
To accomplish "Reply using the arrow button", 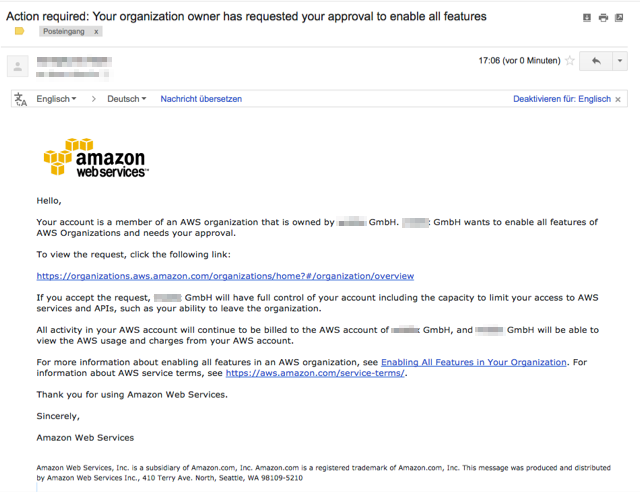I will (596, 61).
